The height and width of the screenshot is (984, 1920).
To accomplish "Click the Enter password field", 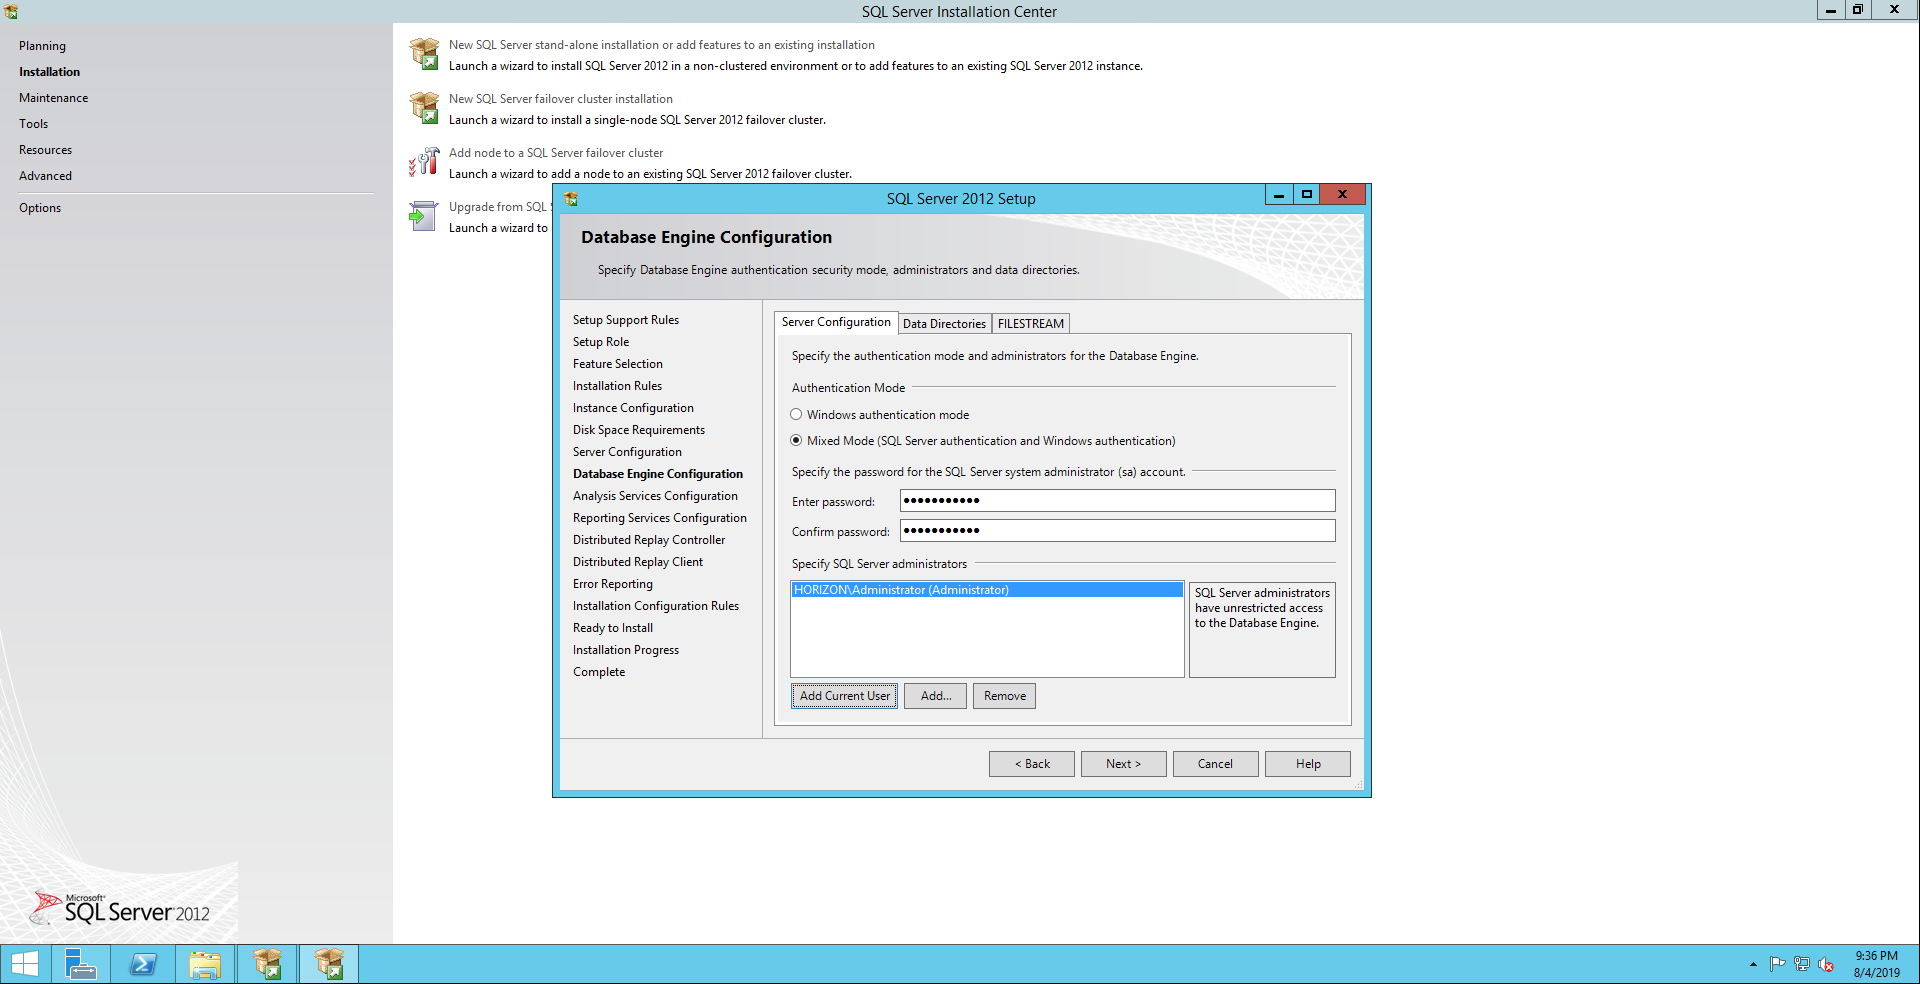I will point(1117,501).
